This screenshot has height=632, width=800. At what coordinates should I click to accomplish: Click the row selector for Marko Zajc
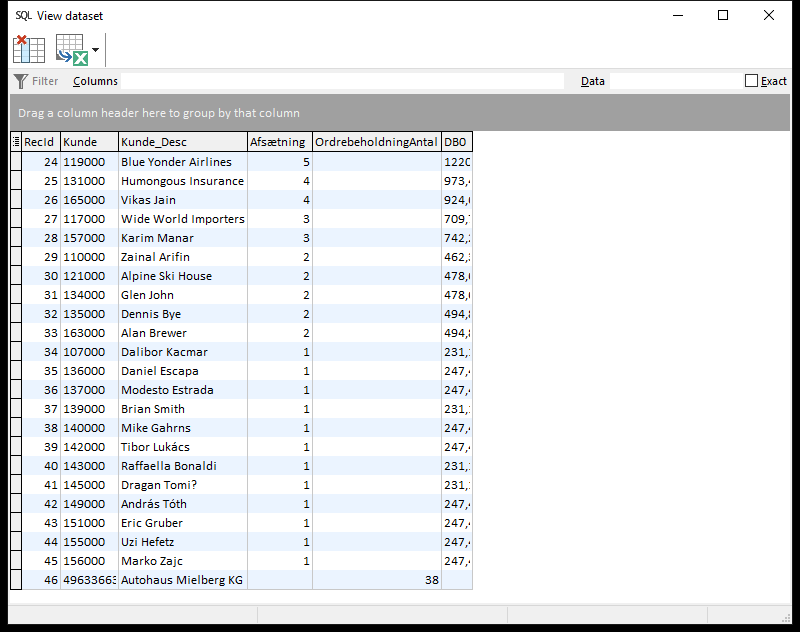pos(16,561)
